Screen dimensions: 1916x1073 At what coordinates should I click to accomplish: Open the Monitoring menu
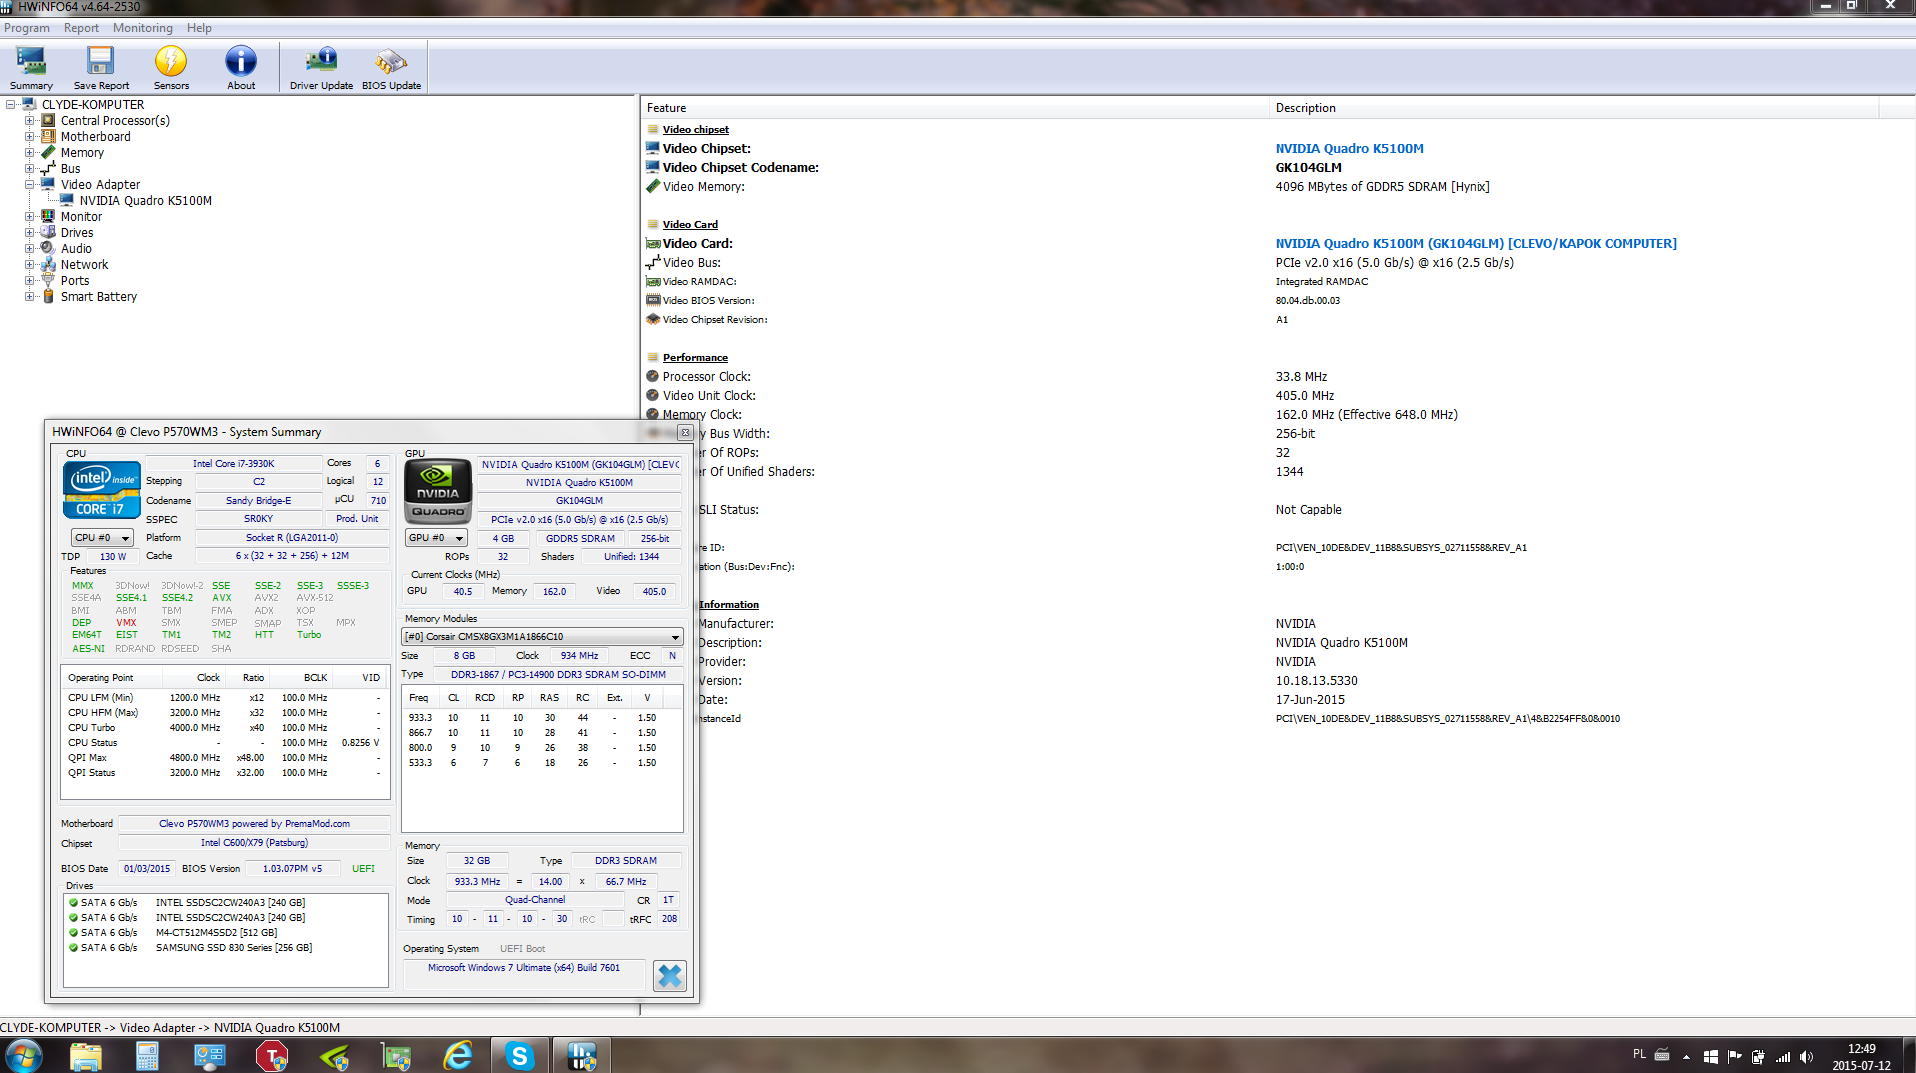tap(142, 28)
